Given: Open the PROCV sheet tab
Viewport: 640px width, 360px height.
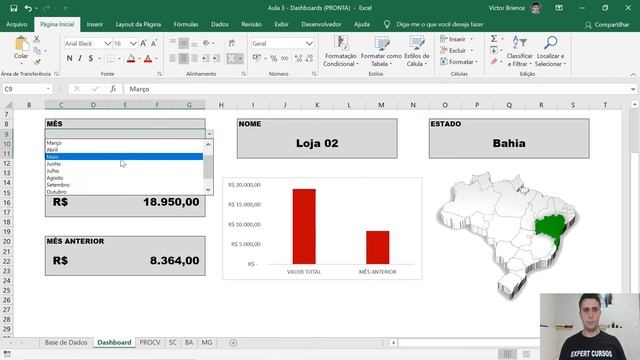Looking at the screenshot, I should click(x=150, y=342).
